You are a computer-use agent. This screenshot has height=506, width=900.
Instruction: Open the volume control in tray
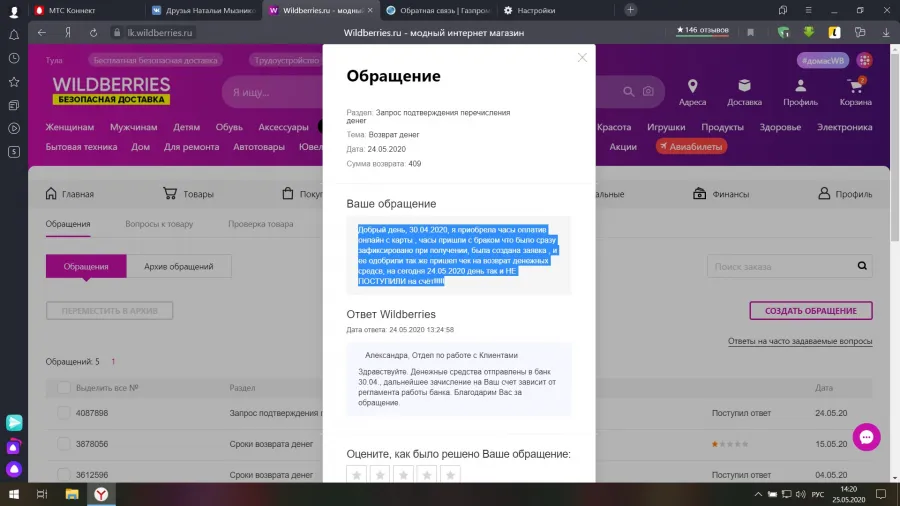click(x=801, y=494)
